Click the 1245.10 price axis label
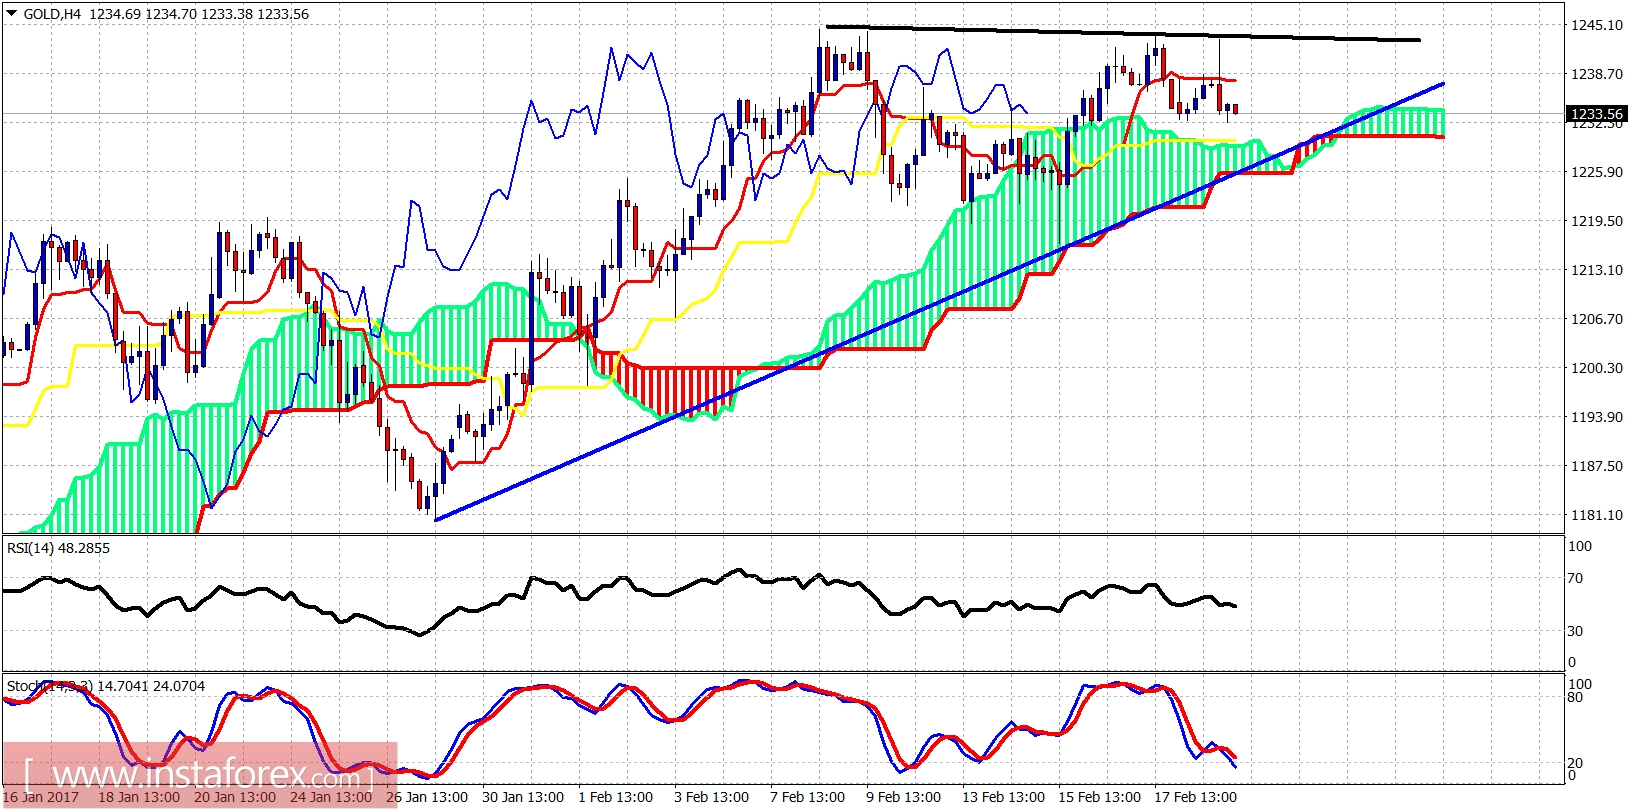Image resolution: width=1632 pixels, height=811 pixels. click(1597, 25)
